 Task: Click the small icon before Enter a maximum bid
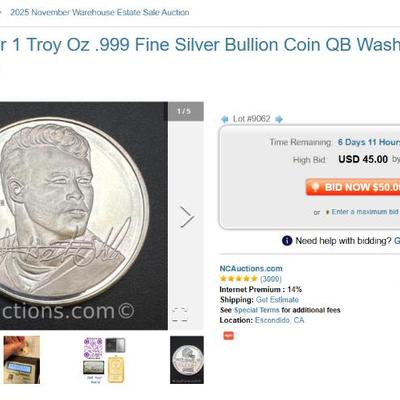(327, 212)
